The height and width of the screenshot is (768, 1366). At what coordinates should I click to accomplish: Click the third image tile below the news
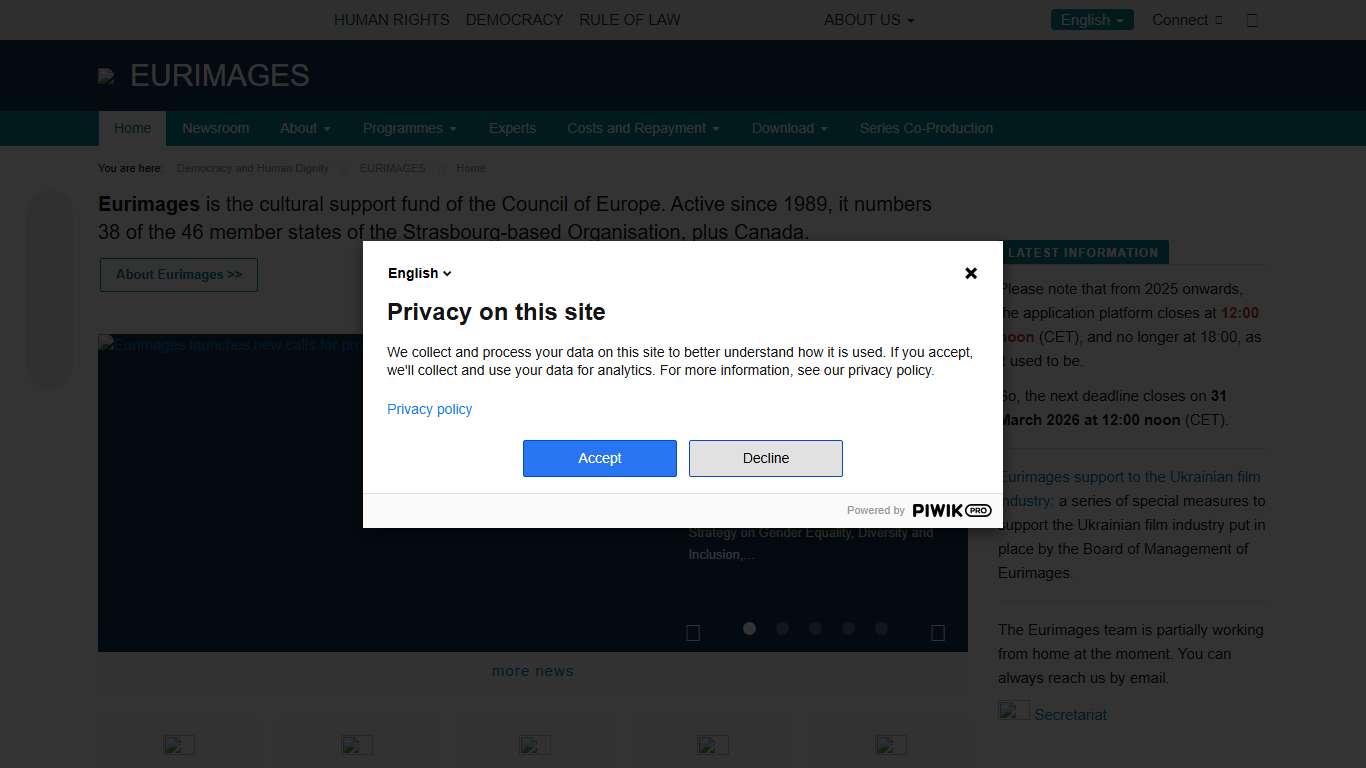(535, 745)
